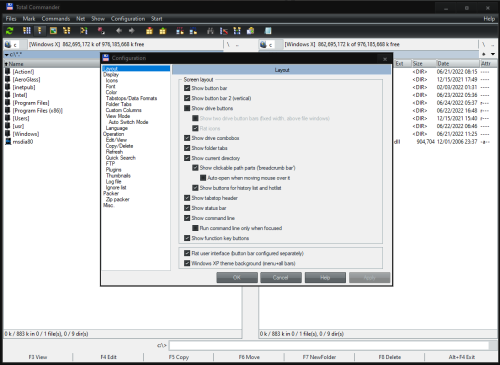Viewport: 500px width, 365px height.
Task: Select Zip packer in configuration tree
Action: [117, 199]
